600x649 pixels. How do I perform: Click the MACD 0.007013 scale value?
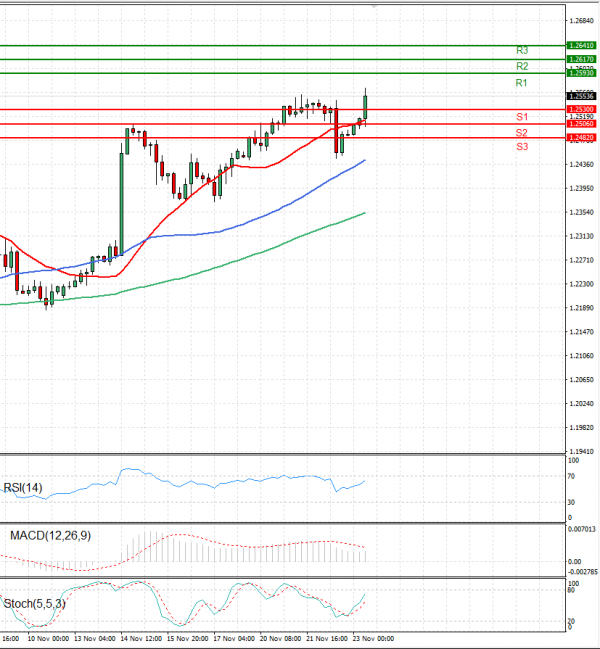click(x=582, y=529)
